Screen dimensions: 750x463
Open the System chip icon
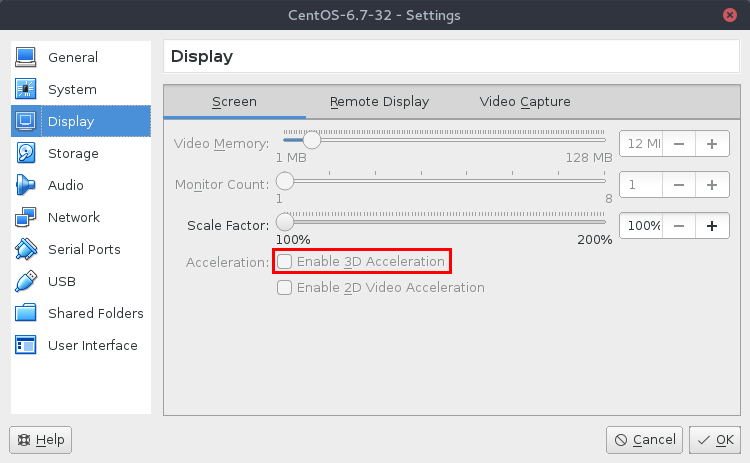[x=25, y=89]
